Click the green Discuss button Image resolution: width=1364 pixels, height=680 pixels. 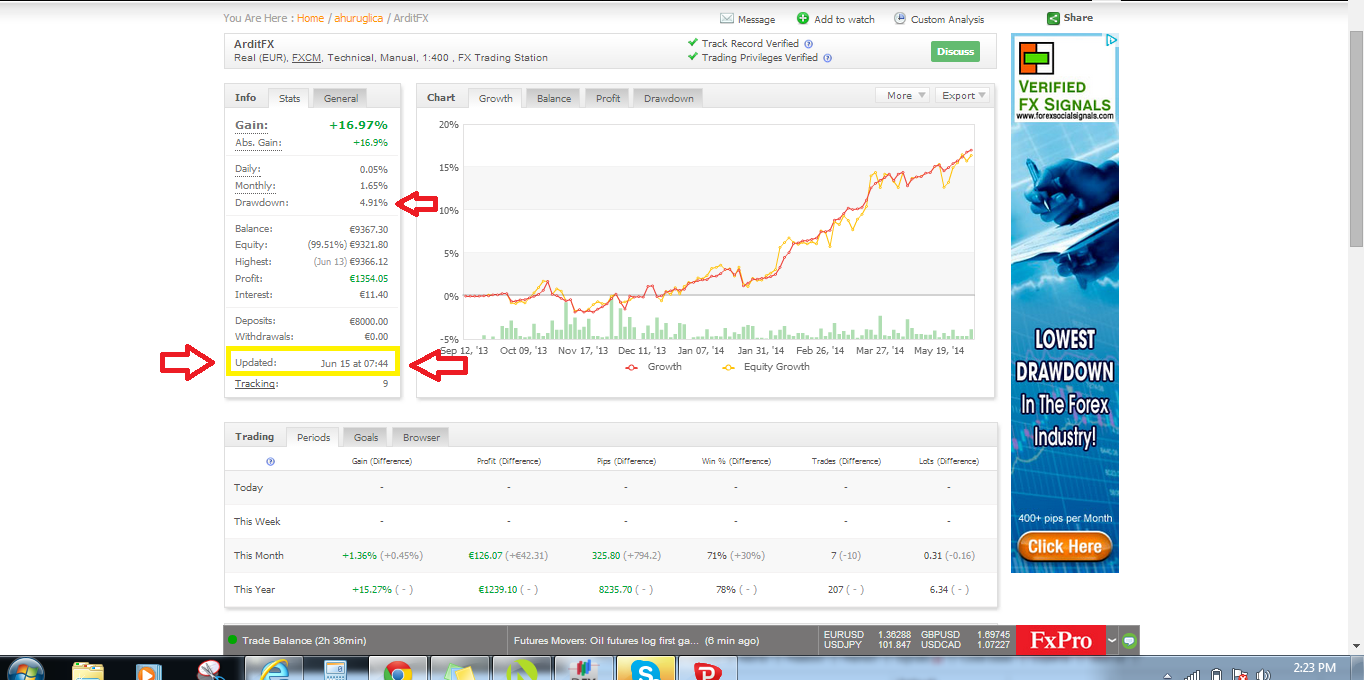click(955, 52)
